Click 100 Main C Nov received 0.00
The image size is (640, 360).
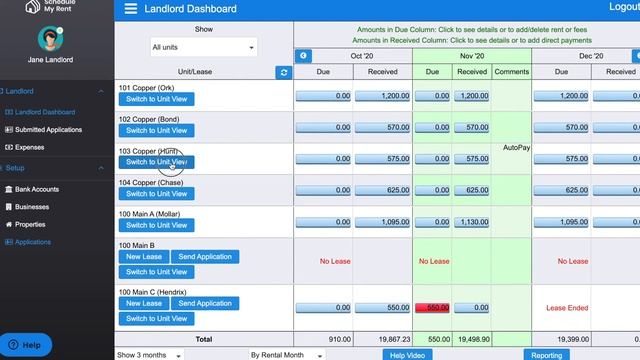[x=471, y=307]
